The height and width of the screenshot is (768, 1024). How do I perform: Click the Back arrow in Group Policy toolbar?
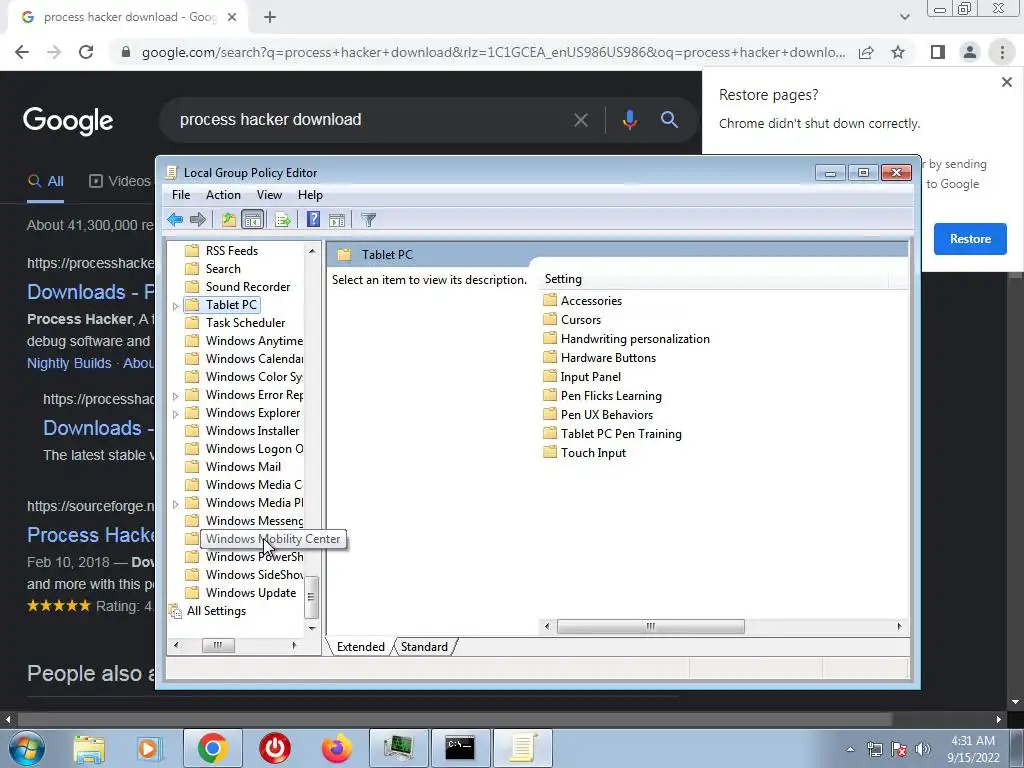click(174, 219)
